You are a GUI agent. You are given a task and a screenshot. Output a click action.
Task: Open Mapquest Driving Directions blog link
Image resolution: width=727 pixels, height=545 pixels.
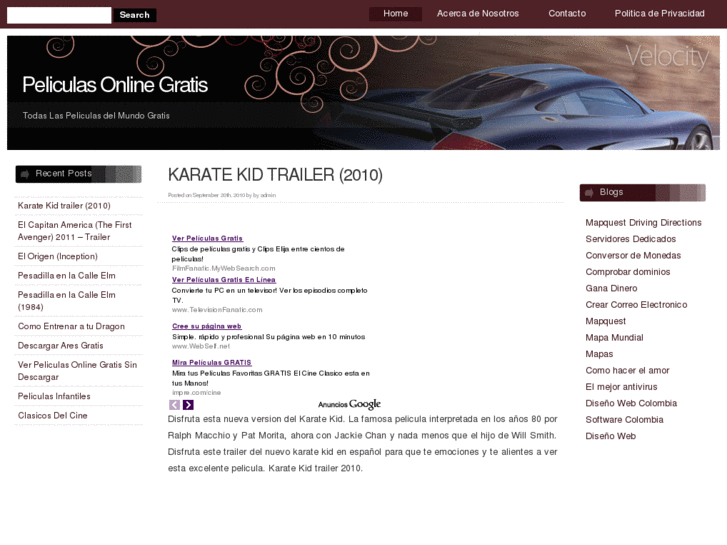click(643, 223)
